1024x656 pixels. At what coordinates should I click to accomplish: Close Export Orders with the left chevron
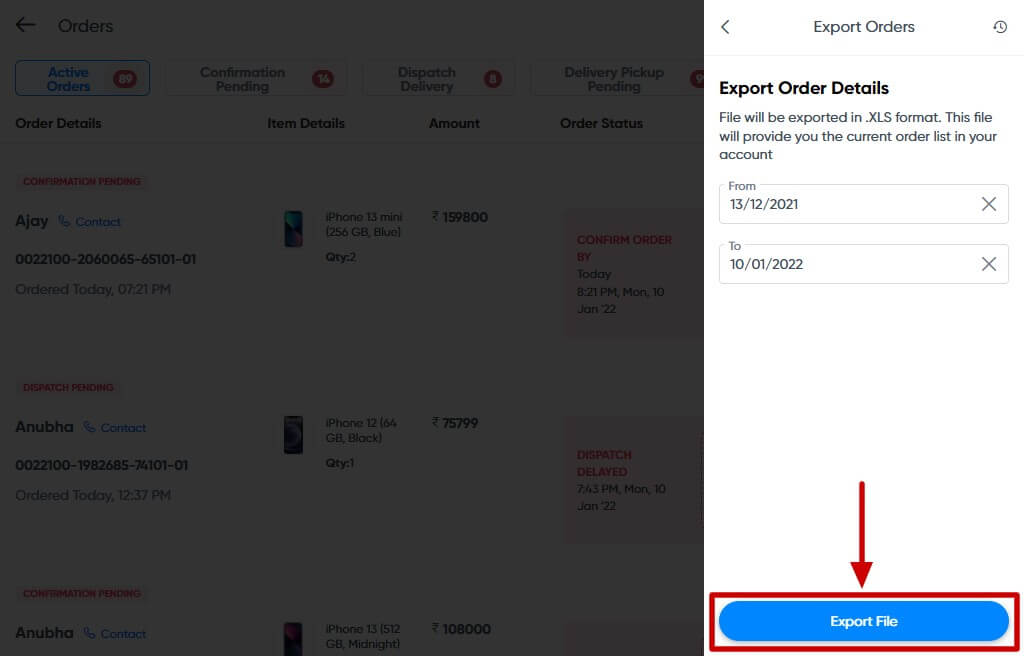724,27
